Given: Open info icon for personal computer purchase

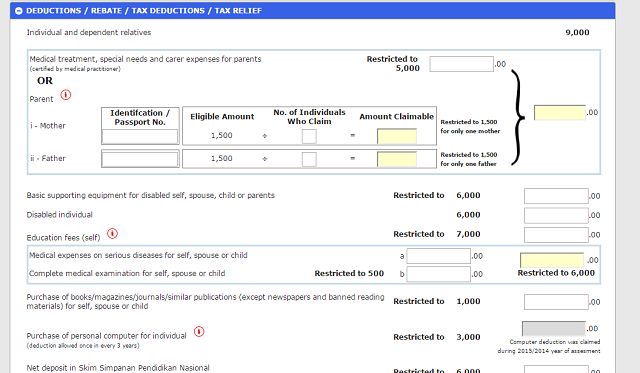Looking at the screenshot, I should click(x=199, y=331).
